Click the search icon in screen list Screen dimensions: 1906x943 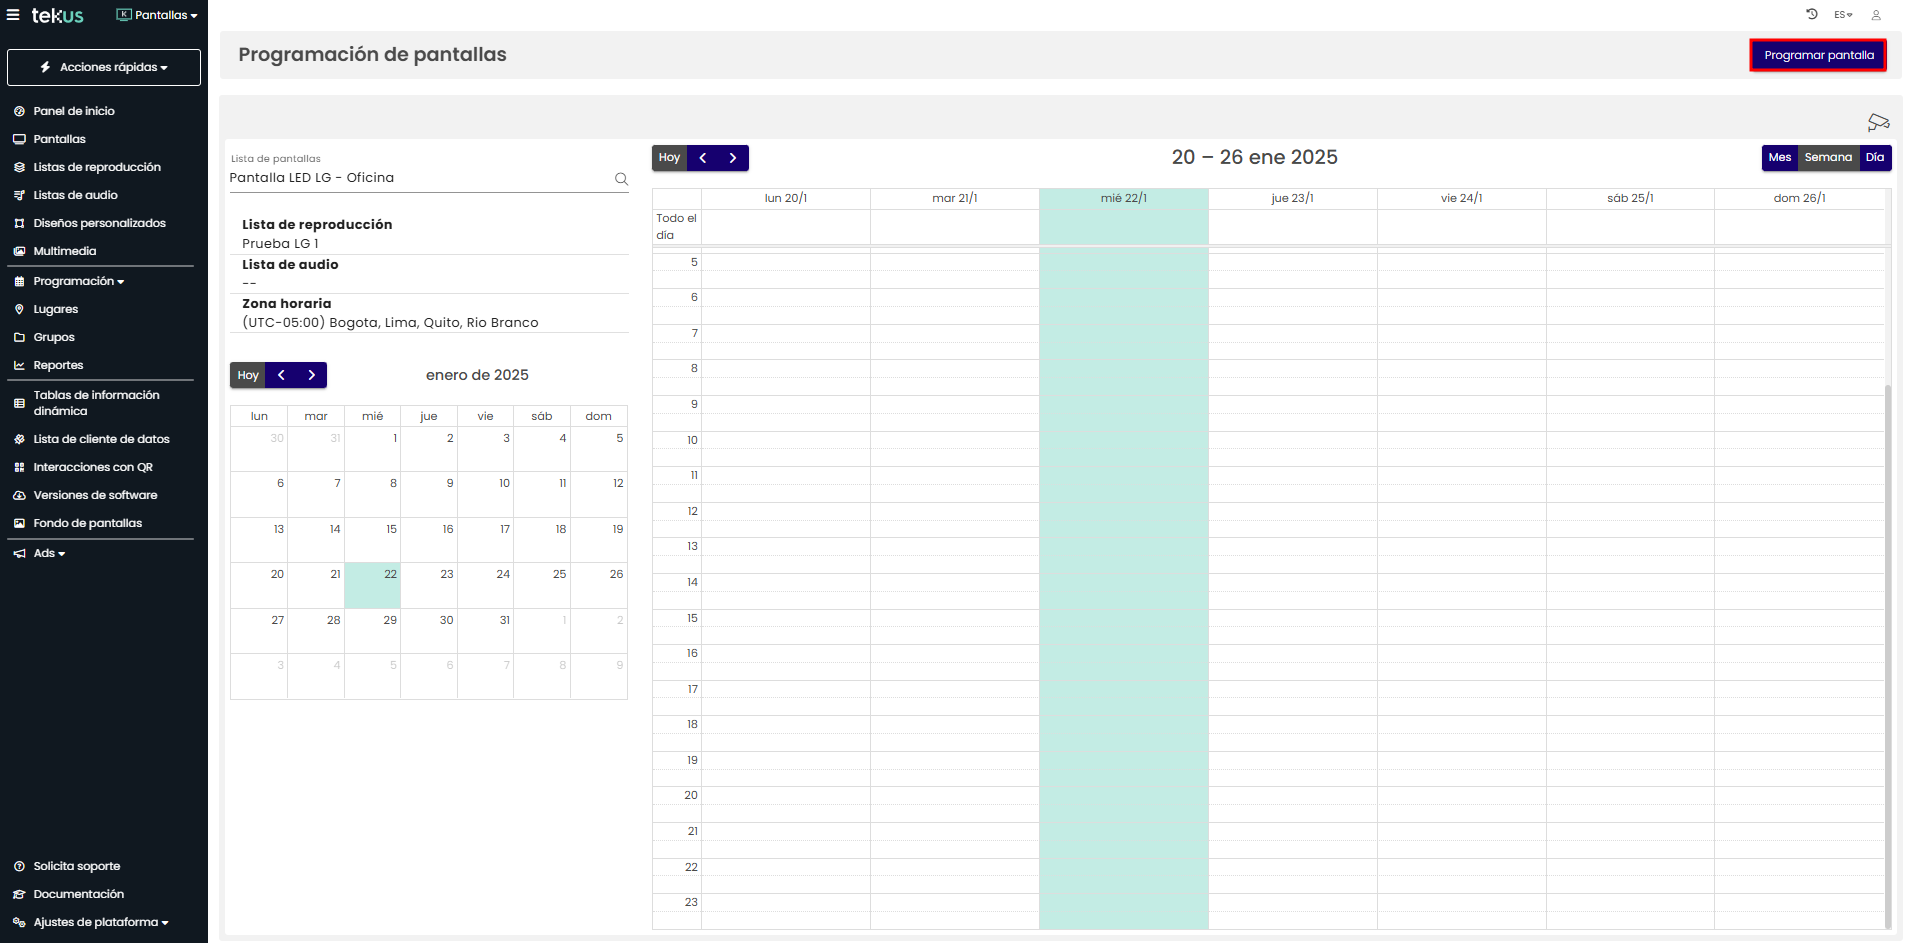(621, 179)
